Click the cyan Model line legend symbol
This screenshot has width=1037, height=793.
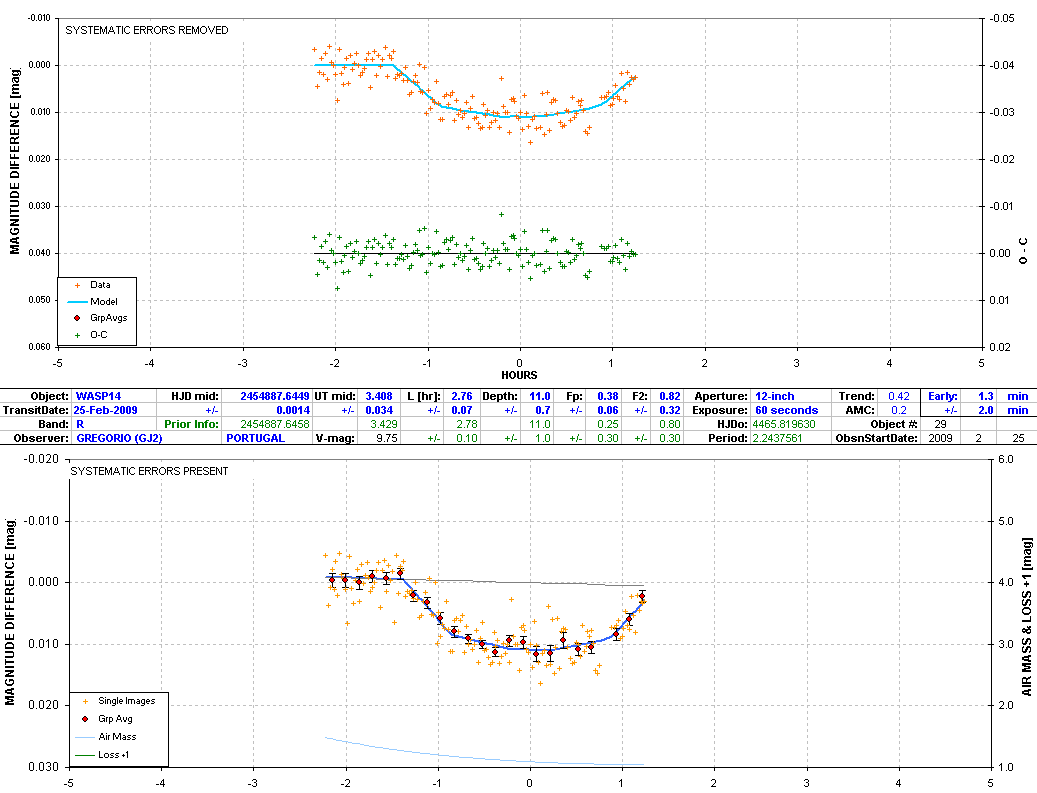click(77, 301)
